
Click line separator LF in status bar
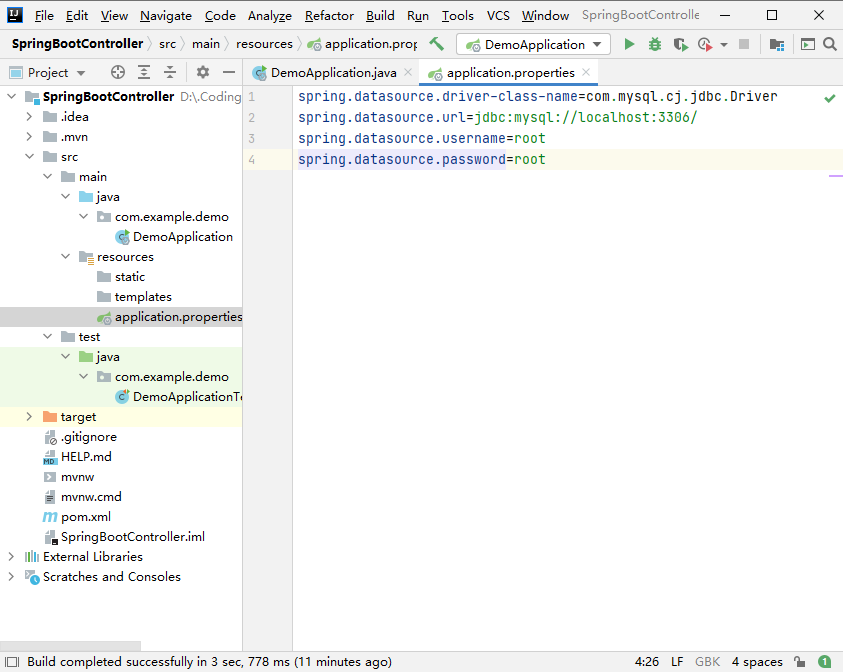pyautogui.click(x=677, y=661)
